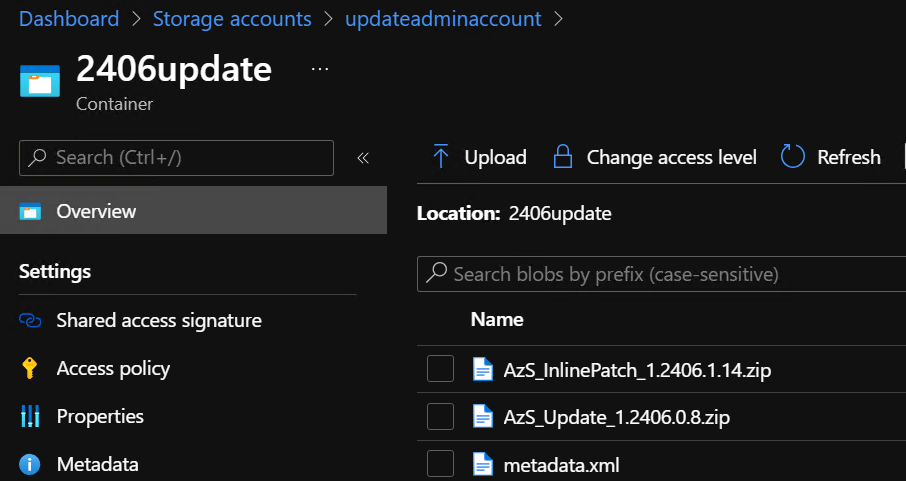The image size is (906, 481).
Task: Open the ellipsis more options menu
Action: point(319,69)
